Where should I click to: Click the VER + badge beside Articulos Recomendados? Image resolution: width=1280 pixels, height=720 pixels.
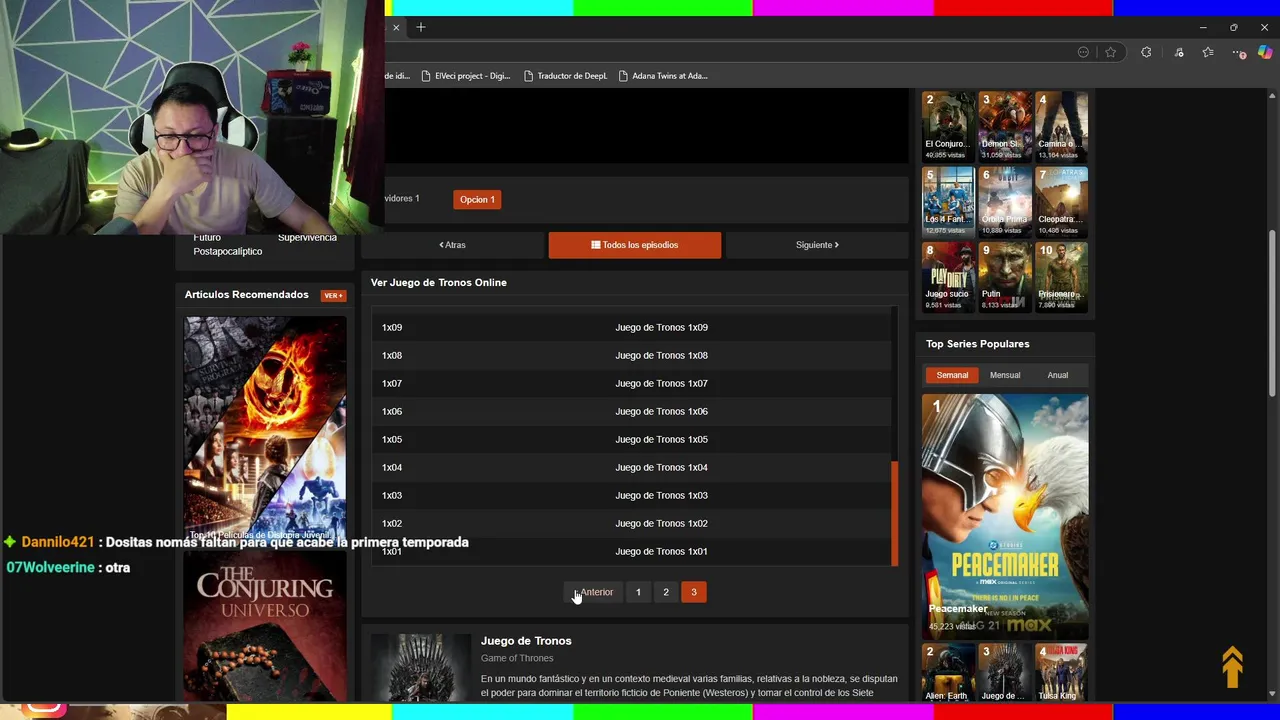point(333,295)
